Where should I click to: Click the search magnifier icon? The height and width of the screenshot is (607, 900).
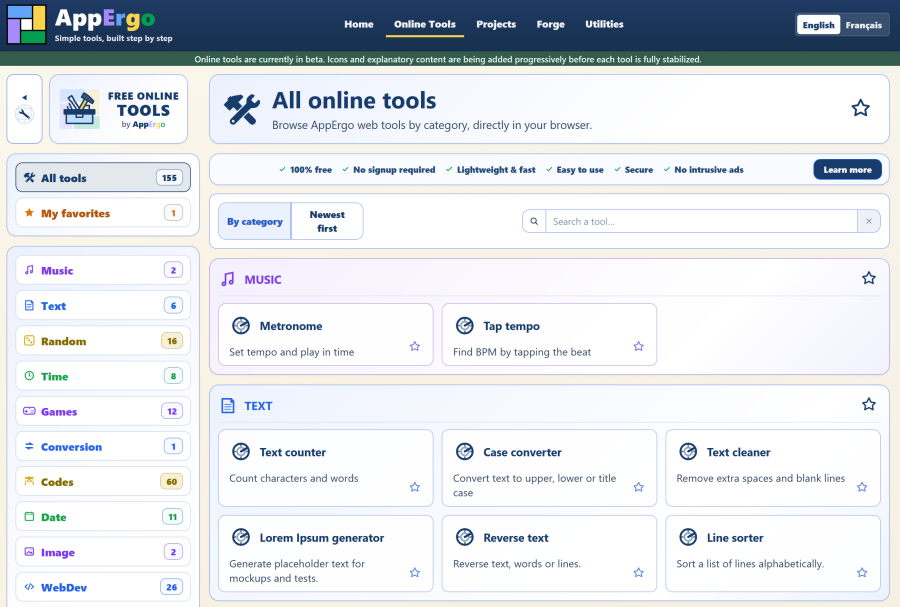534,221
